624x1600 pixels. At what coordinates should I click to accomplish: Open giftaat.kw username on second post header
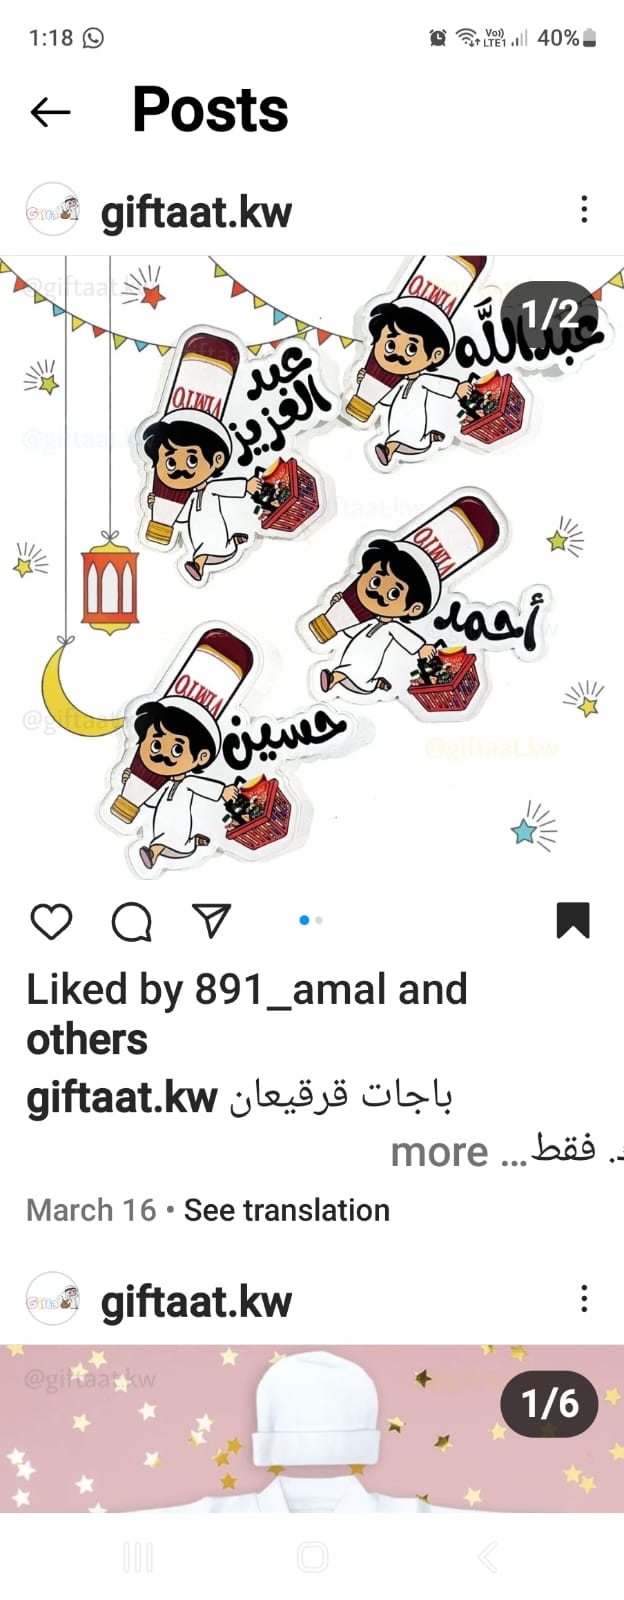tap(196, 1301)
